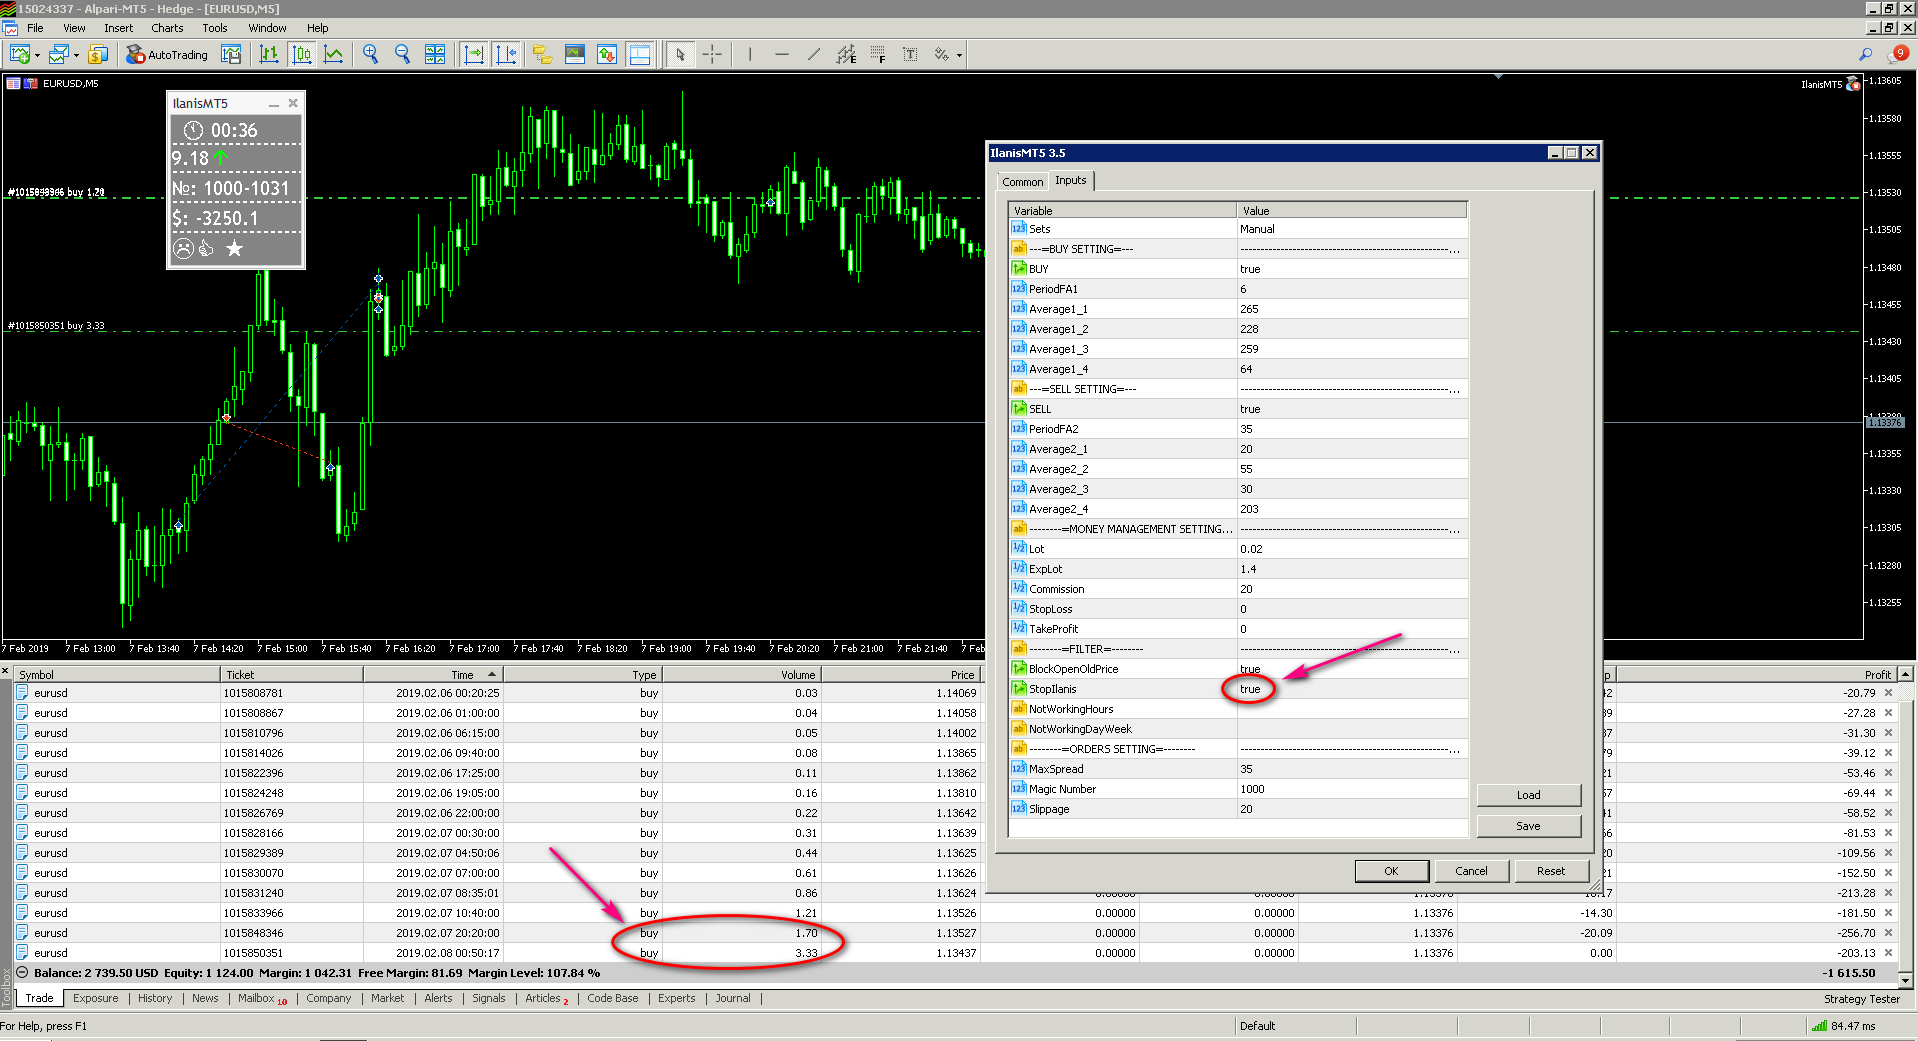Open the History tab in Toolbox
The height and width of the screenshot is (1041, 1918).
click(155, 998)
